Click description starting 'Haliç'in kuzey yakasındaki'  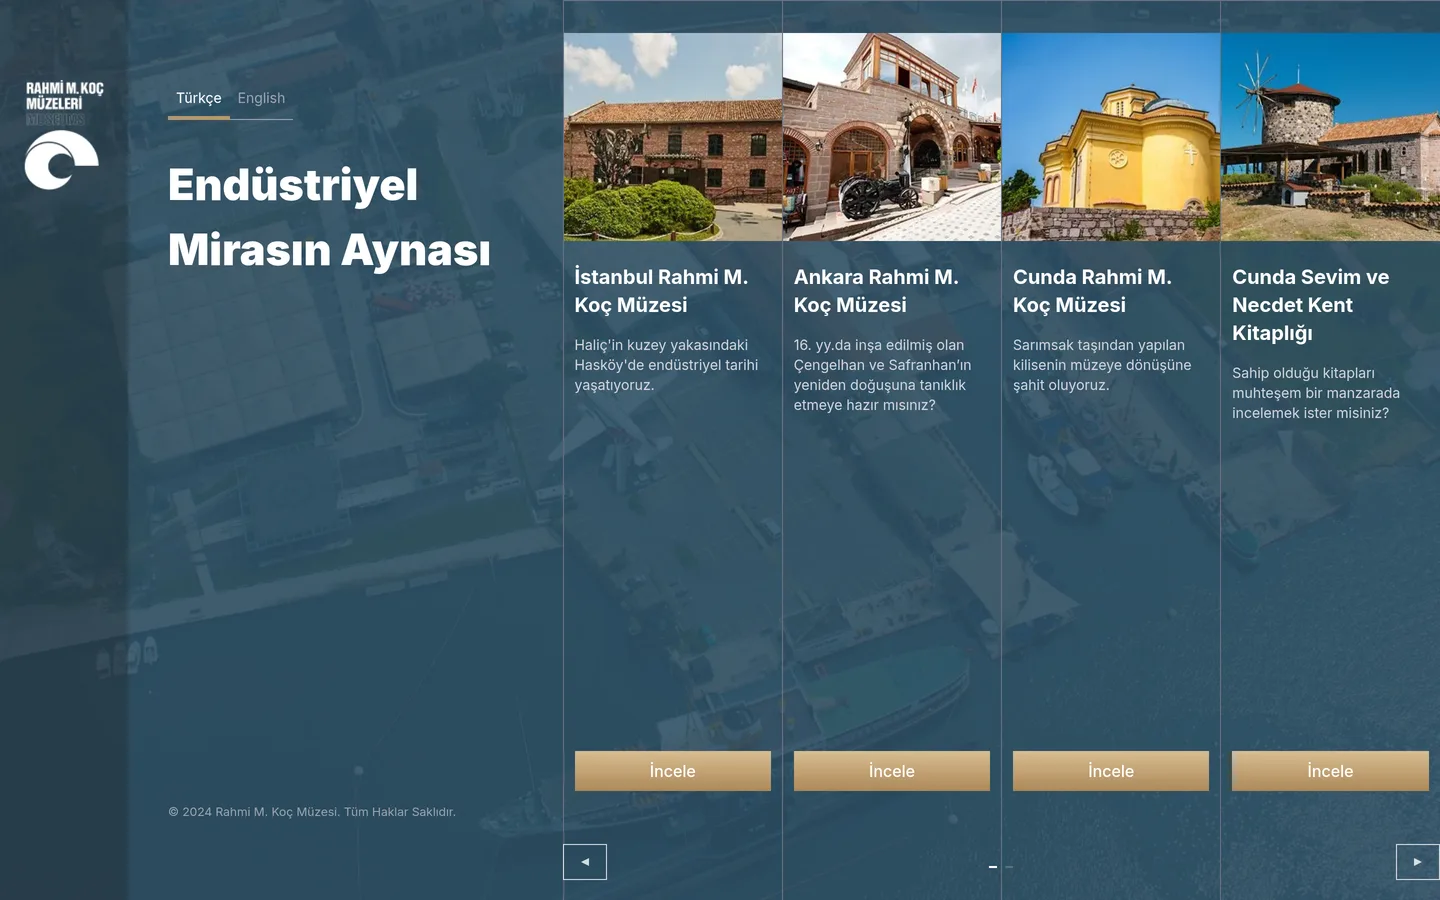click(666, 365)
